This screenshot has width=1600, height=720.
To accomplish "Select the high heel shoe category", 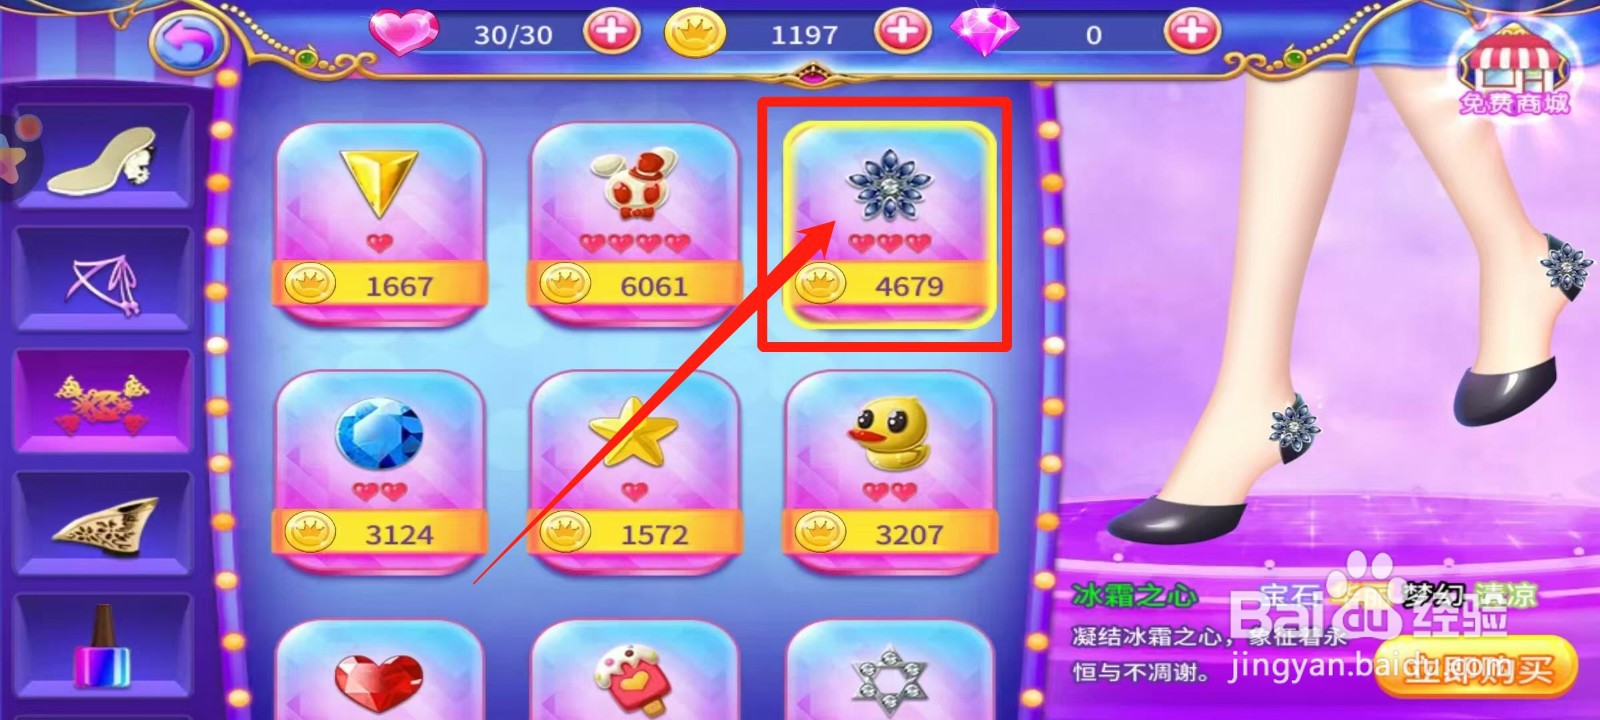I will click(102, 156).
